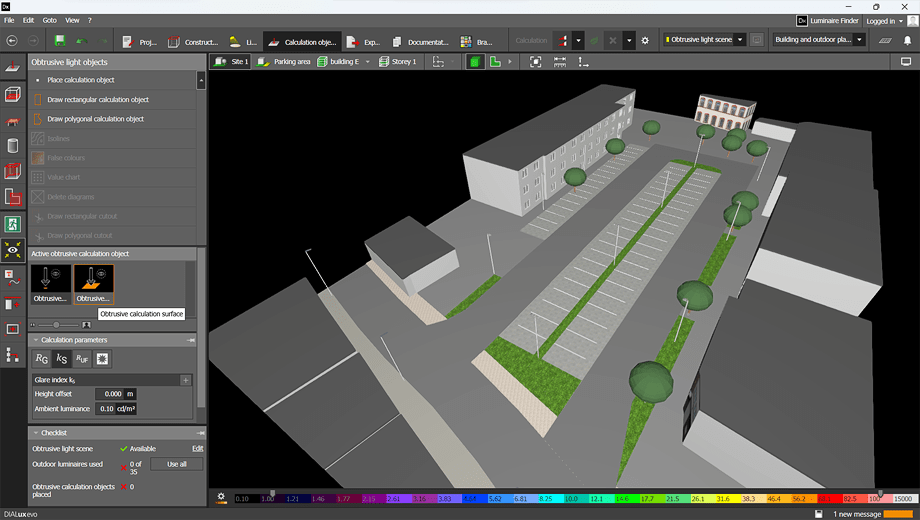Click the green Save project icon

[x=60, y=41]
